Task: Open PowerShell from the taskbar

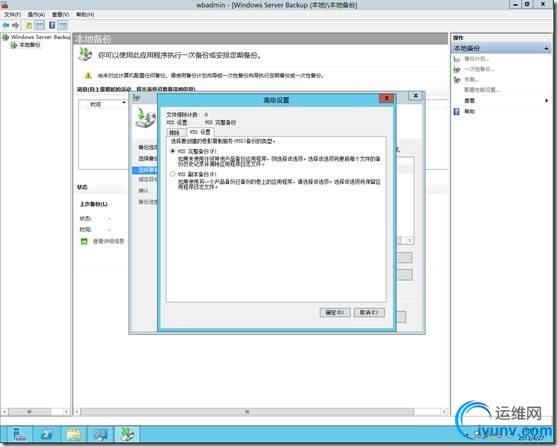Action: tap(47, 435)
